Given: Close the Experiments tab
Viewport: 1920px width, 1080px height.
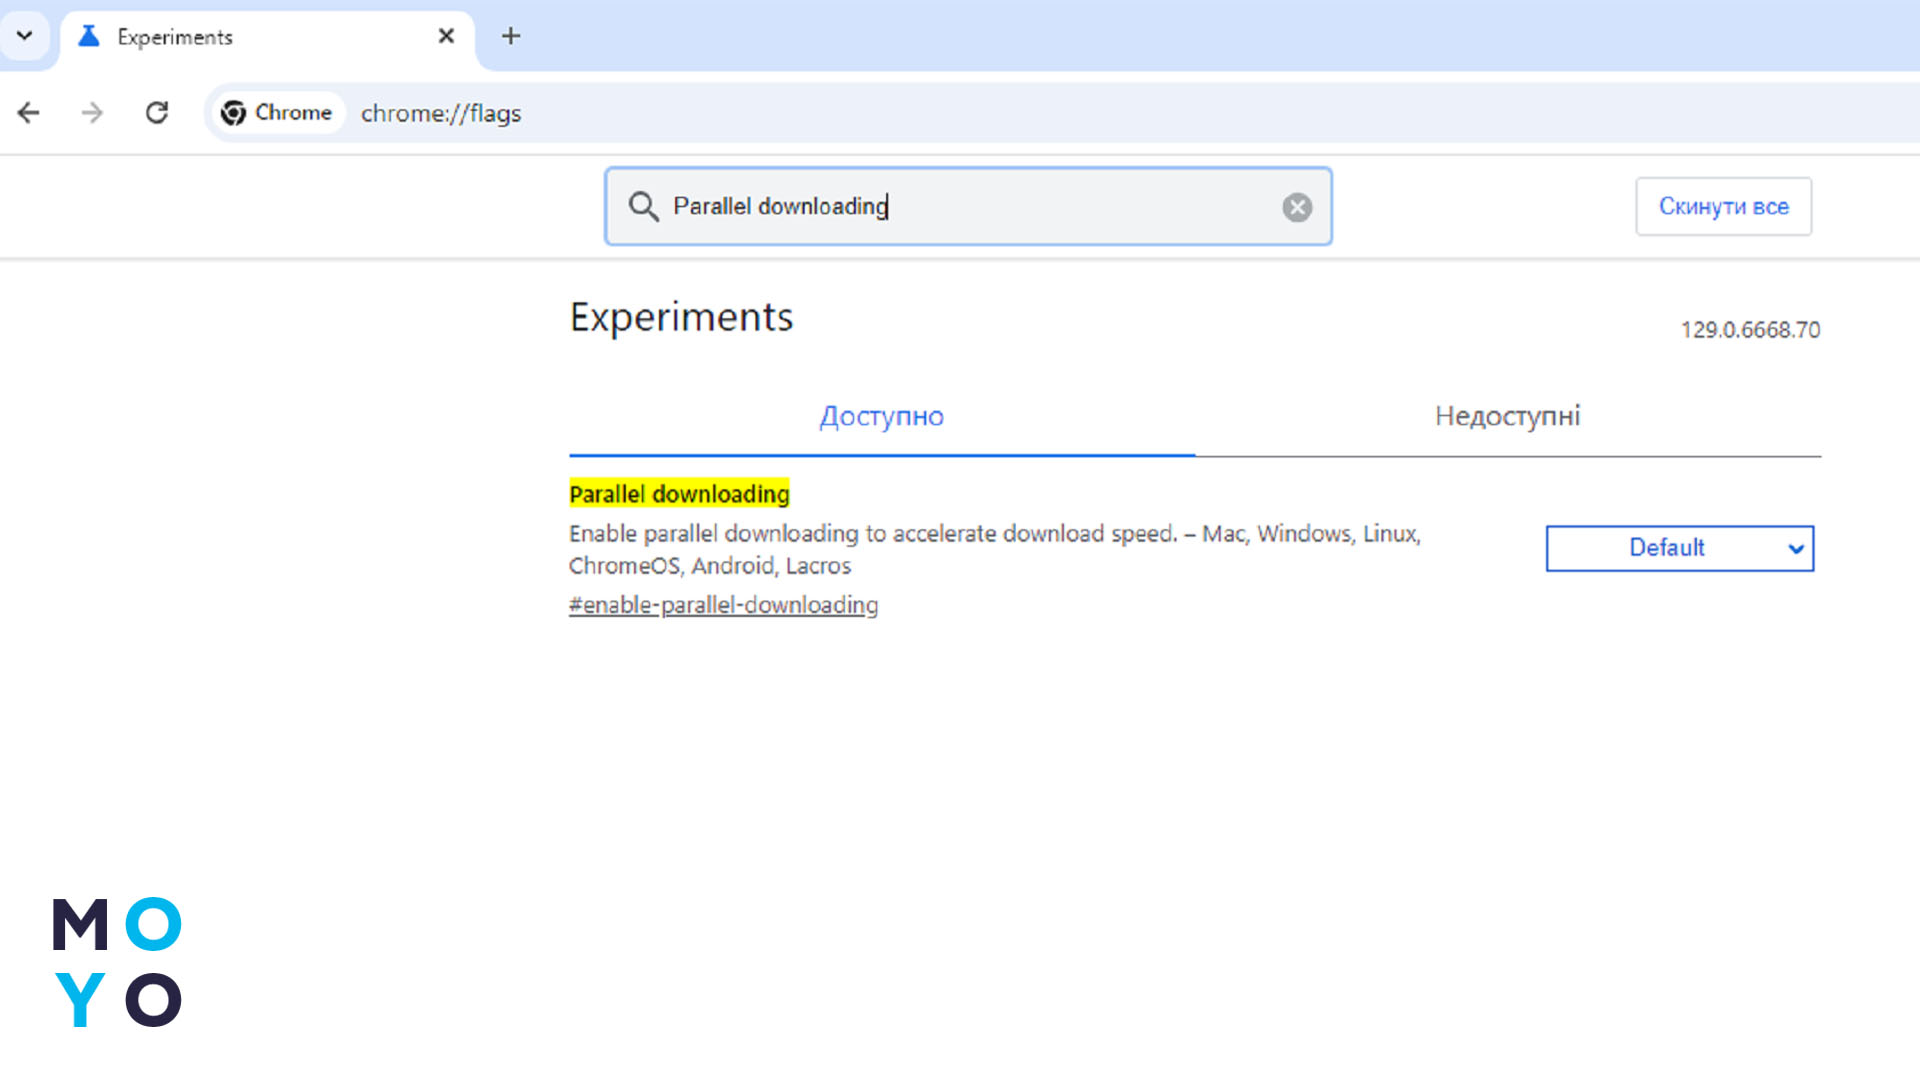Looking at the screenshot, I should (446, 36).
